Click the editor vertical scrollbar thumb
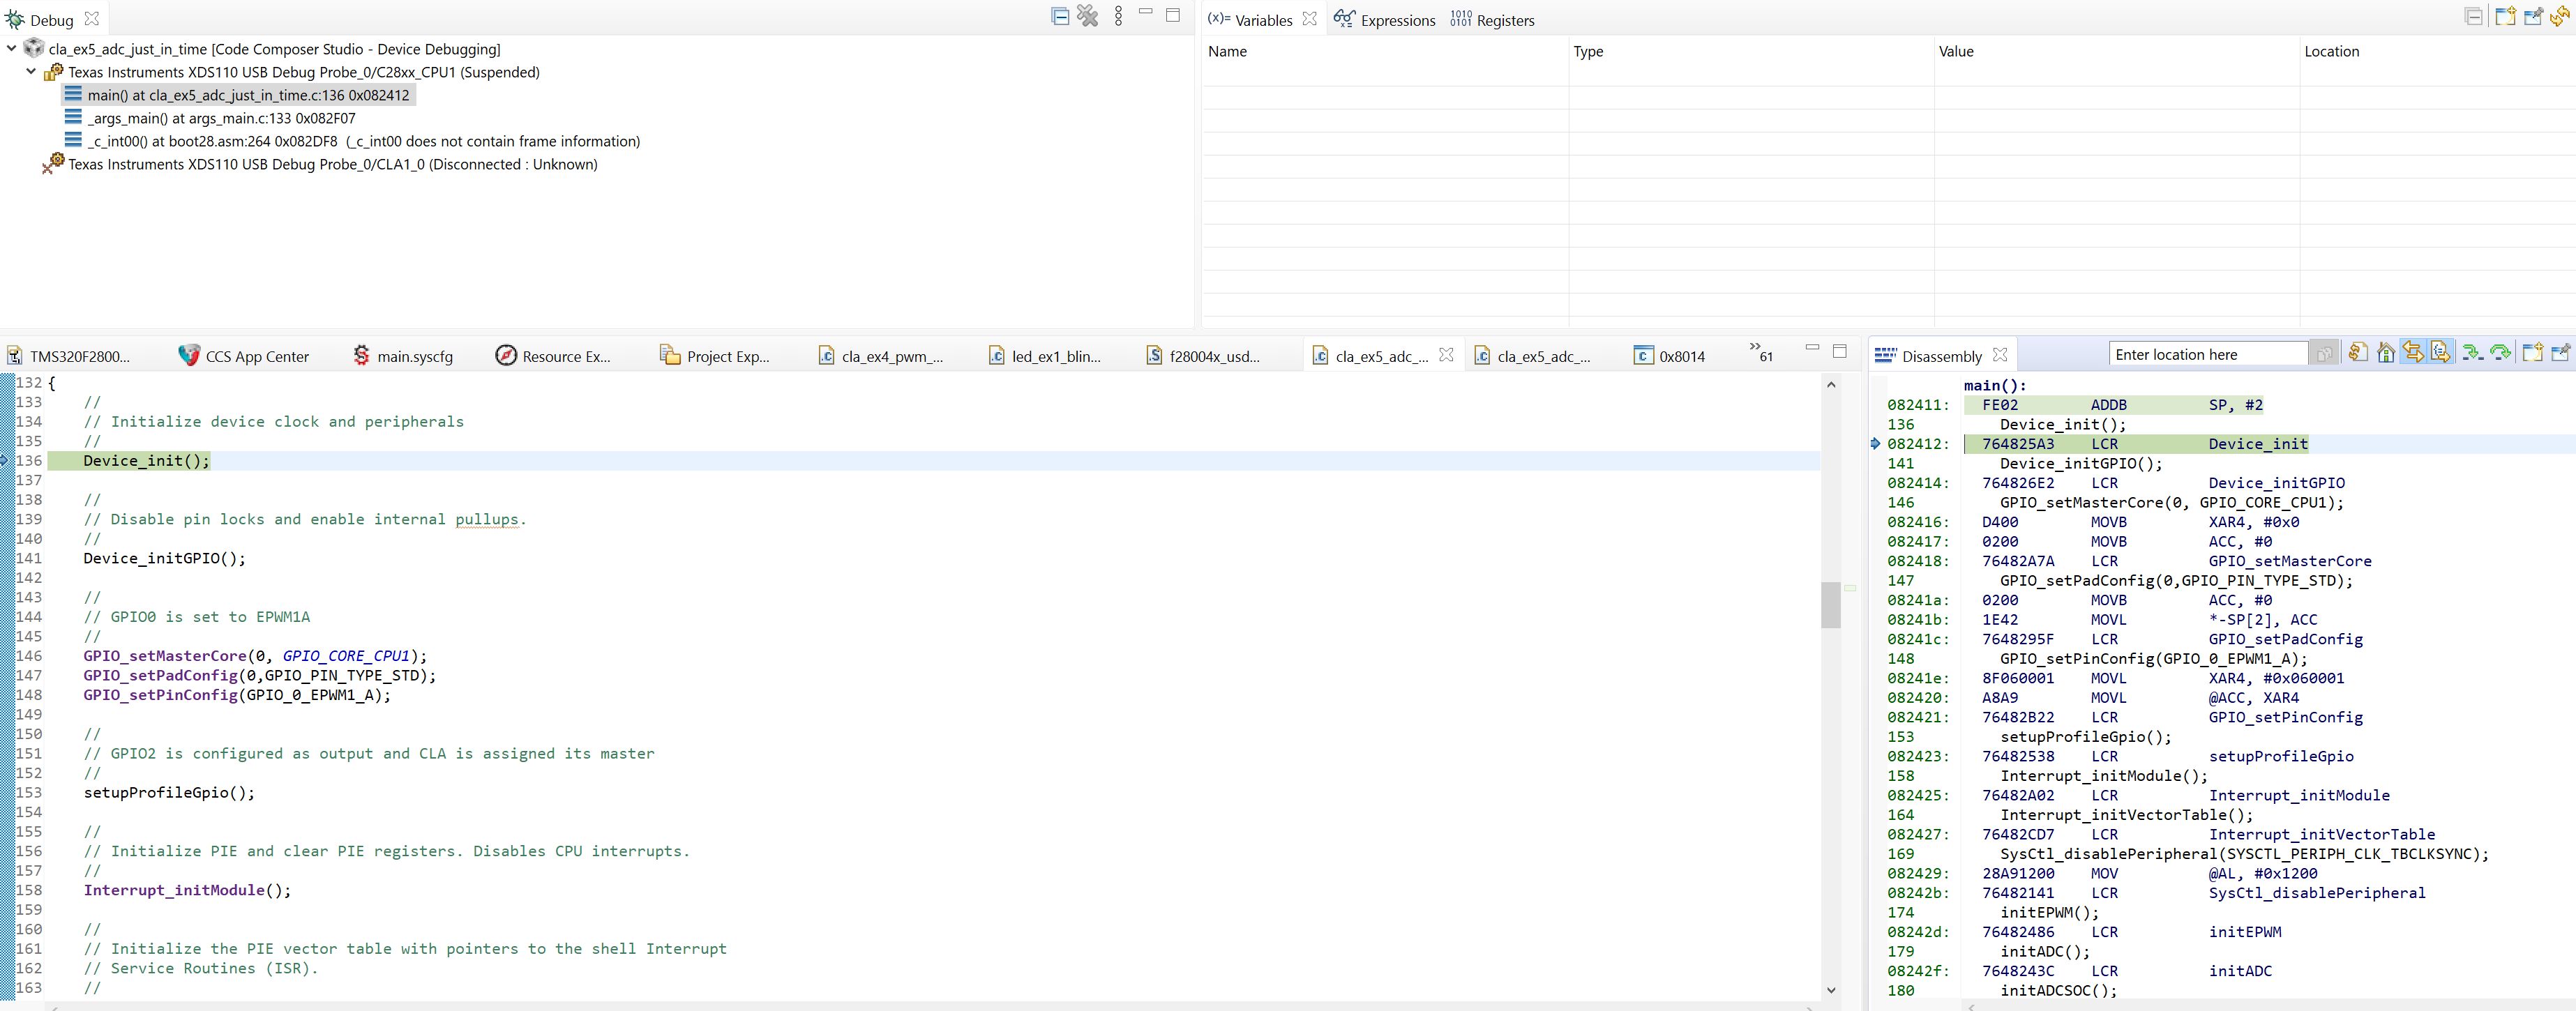Image resolution: width=2576 pixels, height=1011 pixels. [1831, 604]
